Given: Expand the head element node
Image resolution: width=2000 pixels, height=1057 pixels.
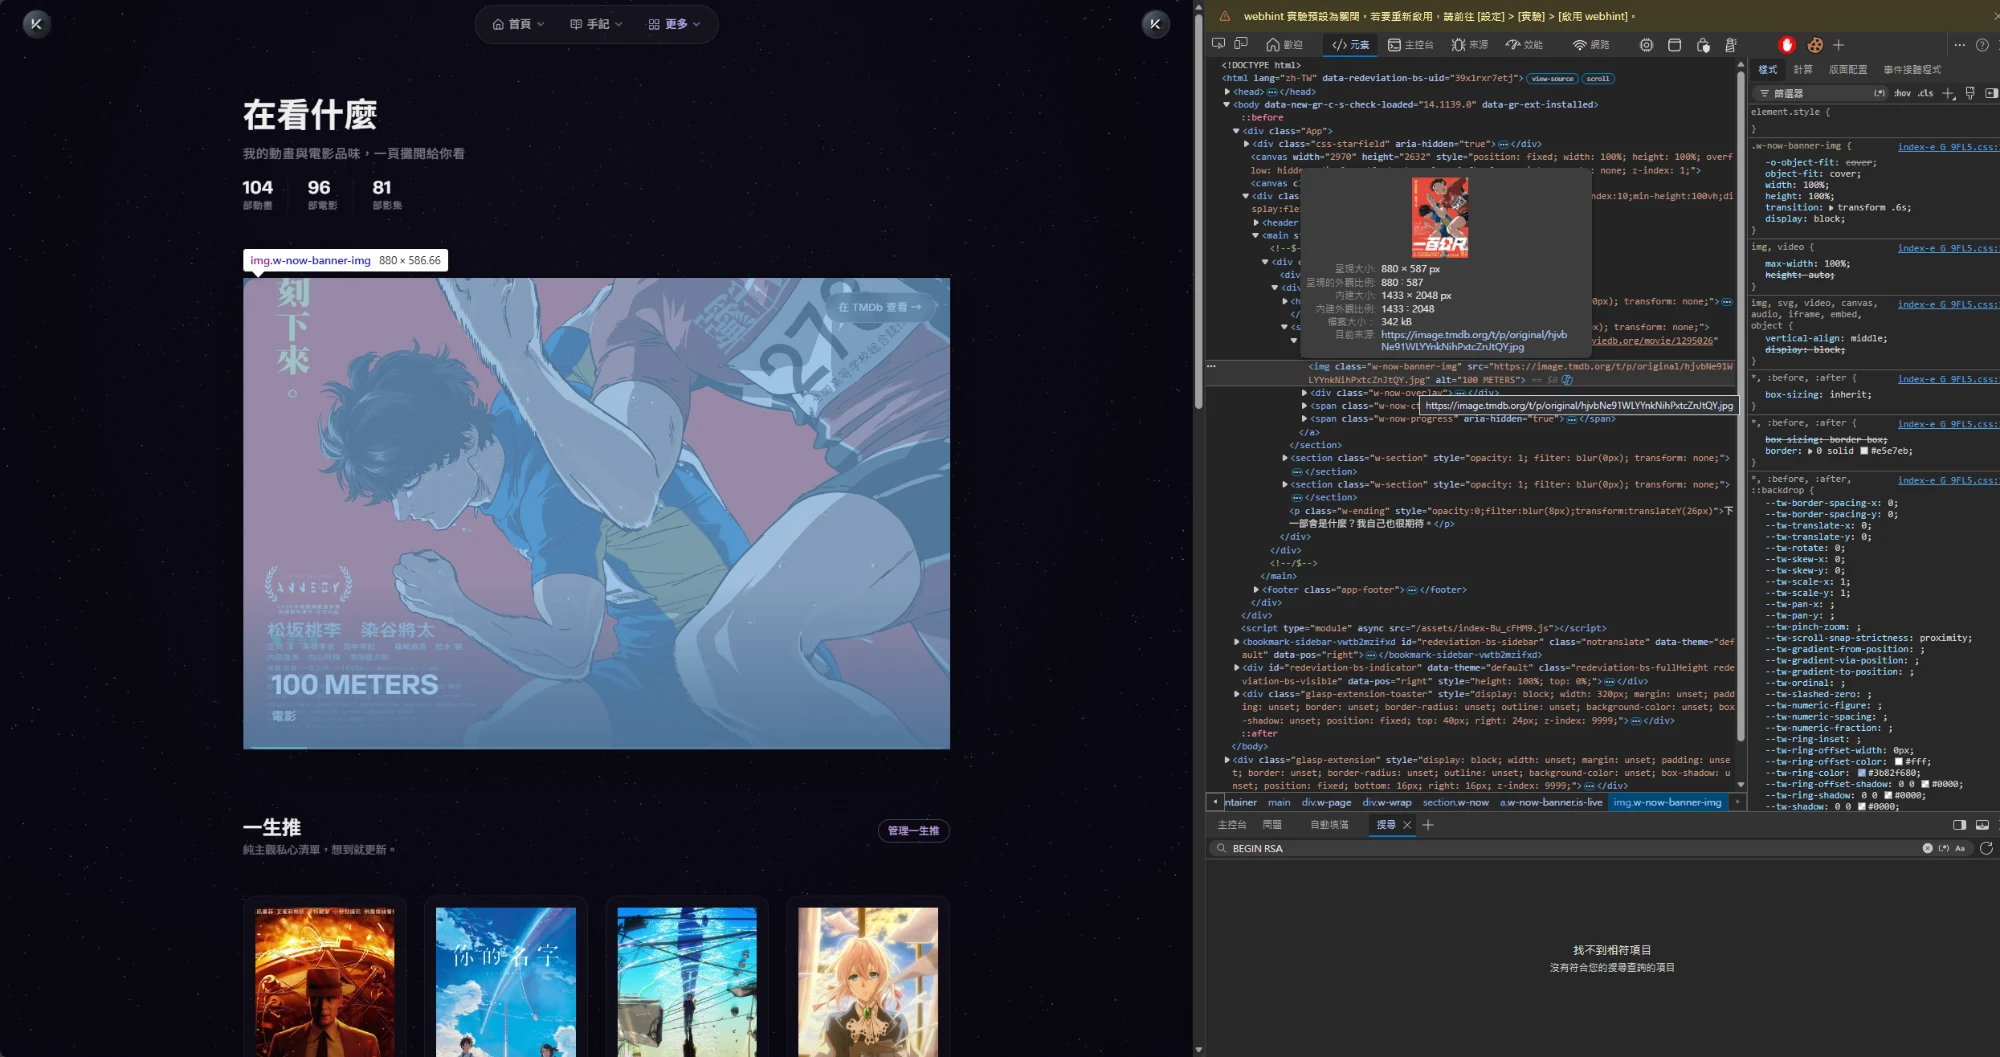Looking at the screenshot, I should (x=1227, y=91).
